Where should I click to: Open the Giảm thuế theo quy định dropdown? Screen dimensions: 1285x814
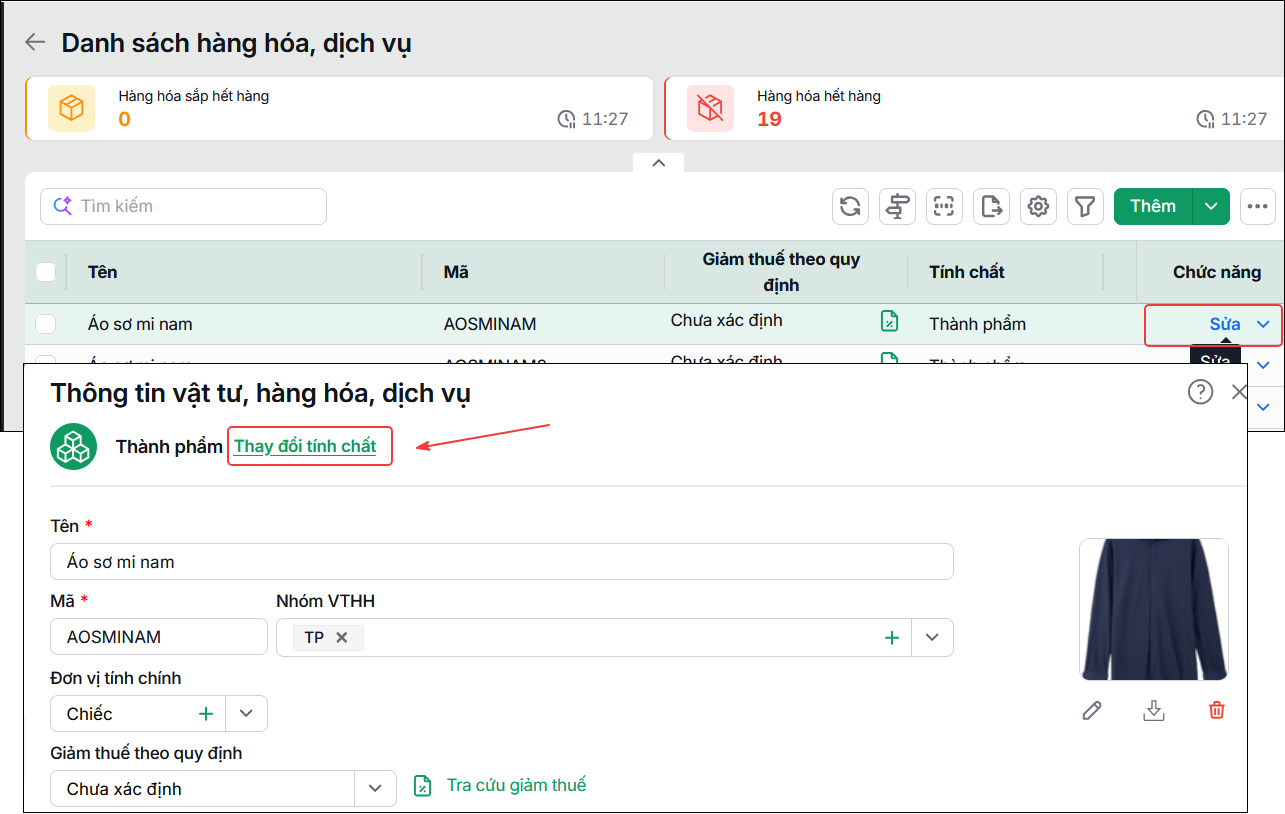tap(375, 788)
